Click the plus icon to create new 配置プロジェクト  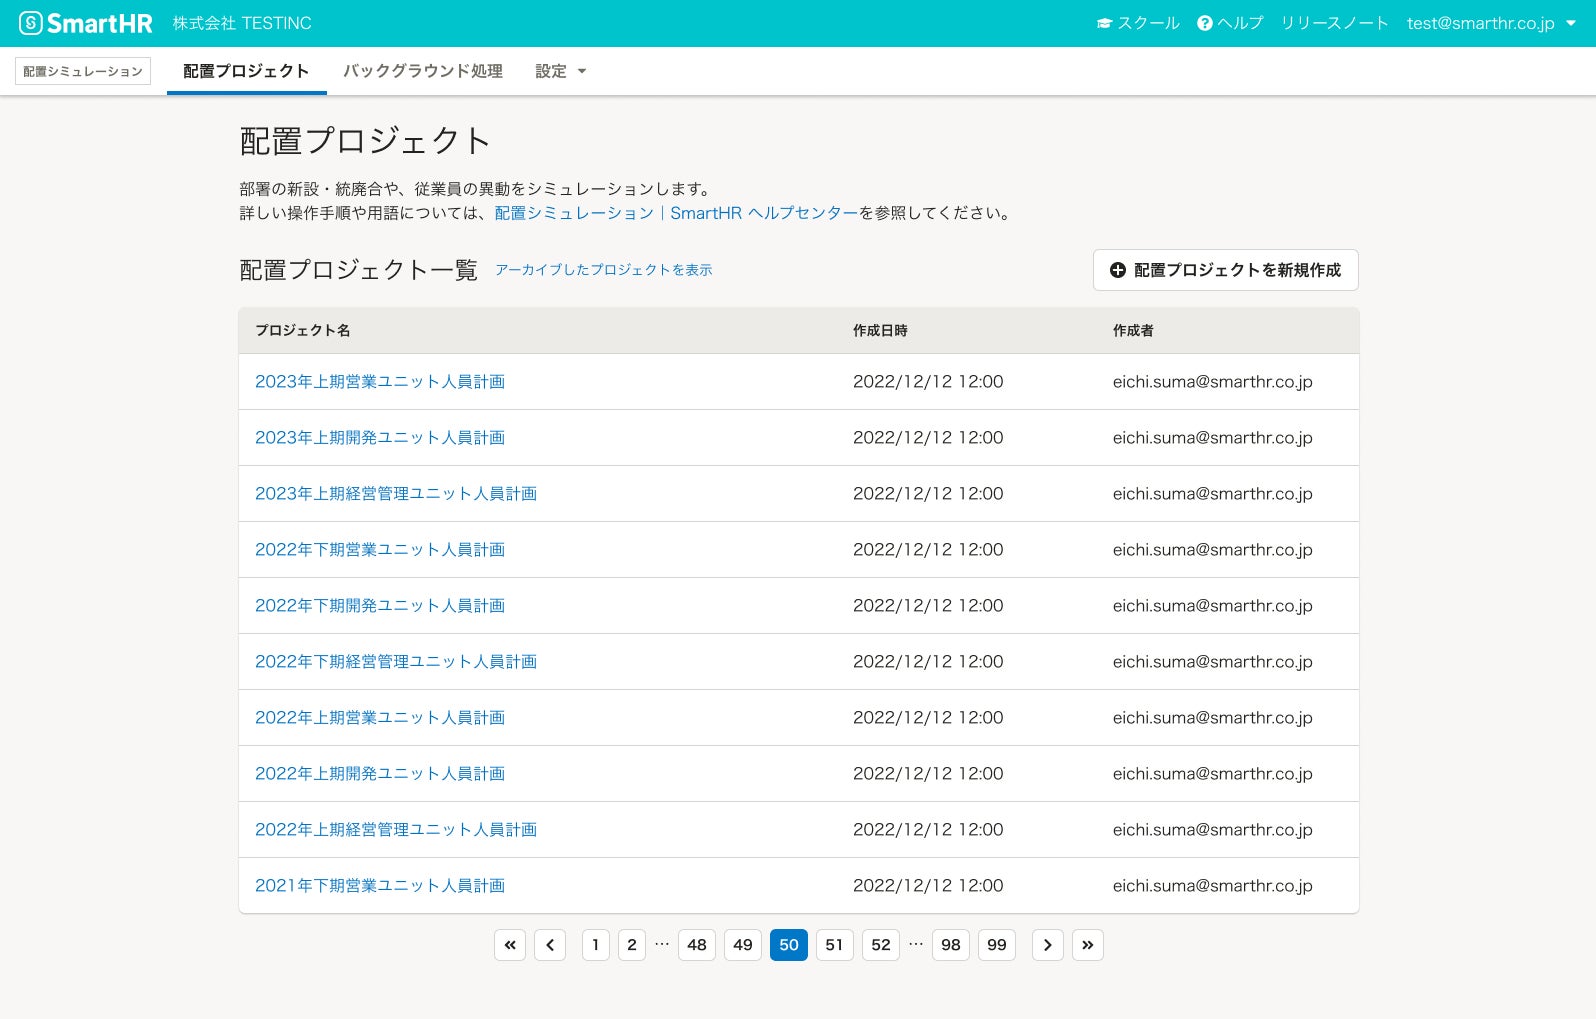click(x=1118, y=270)
